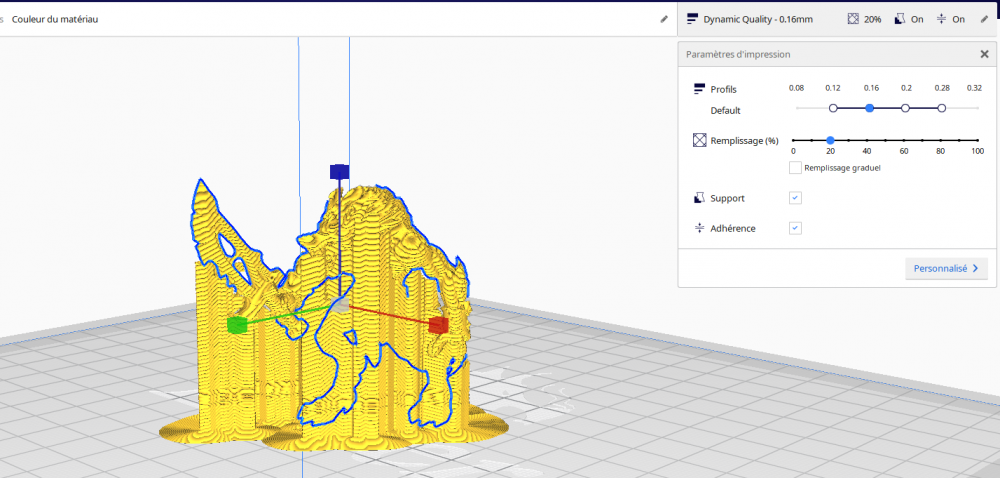The image size is (1000, 478).
Task: Click the Couleur du matériau label
Action: [55, 19]
